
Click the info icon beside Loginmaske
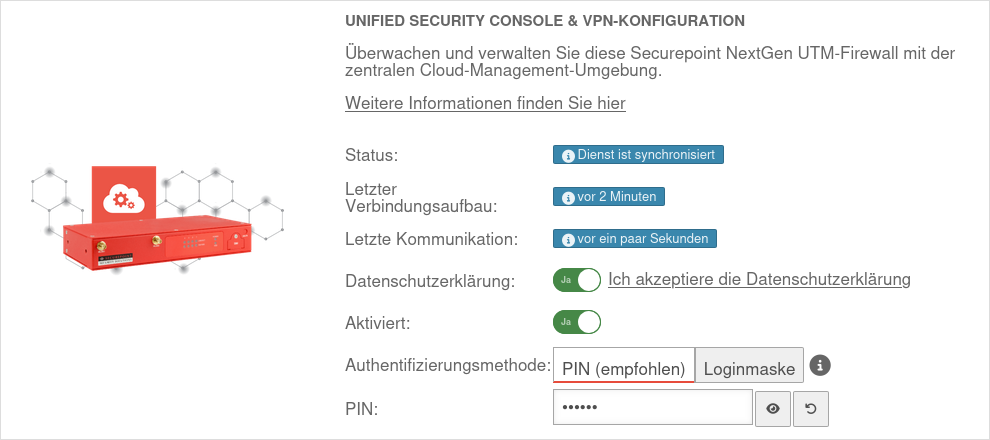coord(820,366)
